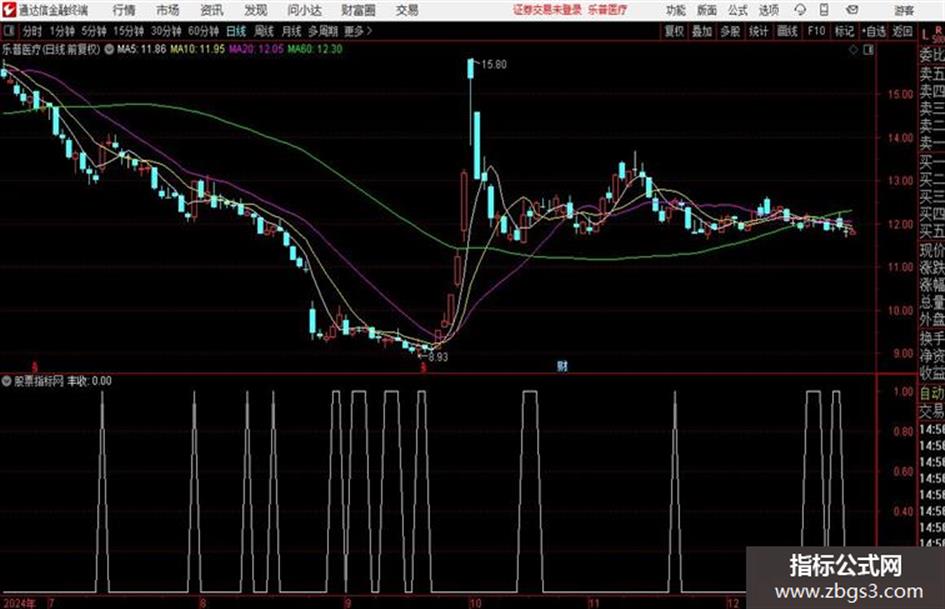Open the 公式 menu
The height and width of the screenshot is (609, 945).
pyautogui.click(x=738, y=10)
